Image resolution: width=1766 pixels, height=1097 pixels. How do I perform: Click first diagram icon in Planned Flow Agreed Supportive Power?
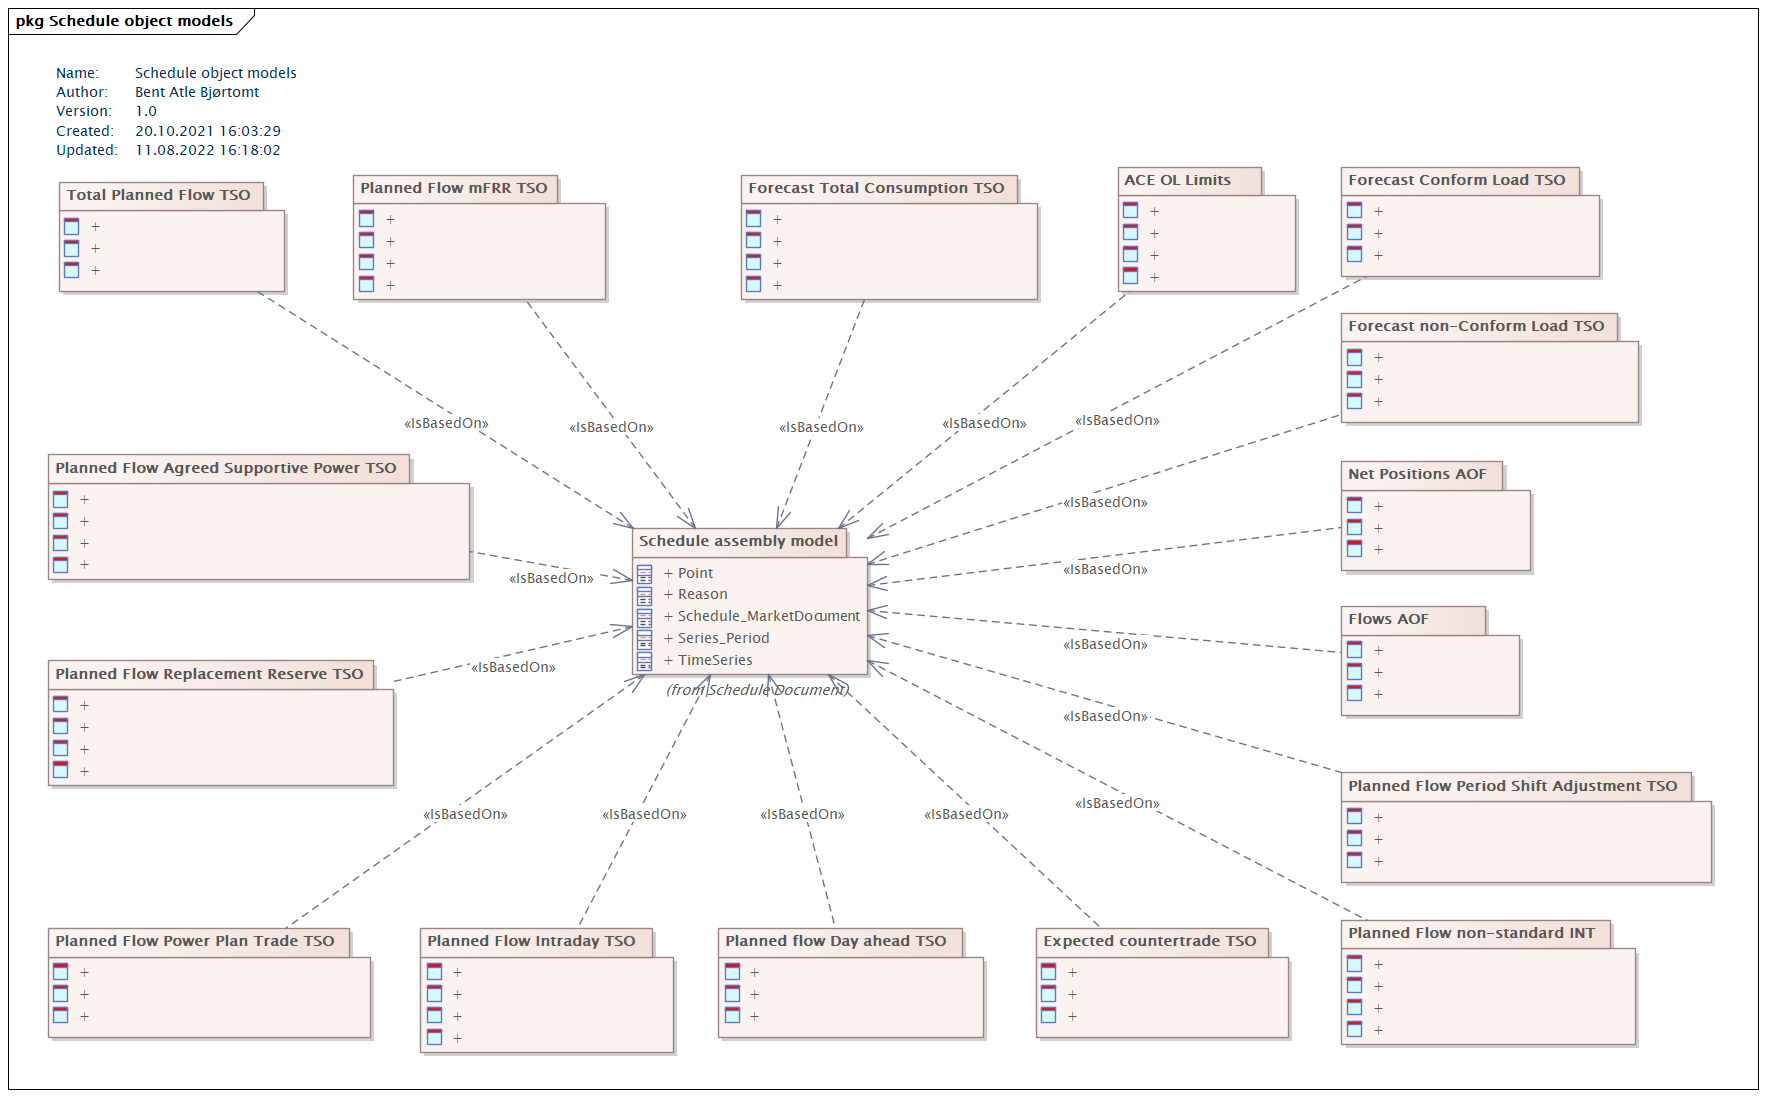[x=61, y=499]
